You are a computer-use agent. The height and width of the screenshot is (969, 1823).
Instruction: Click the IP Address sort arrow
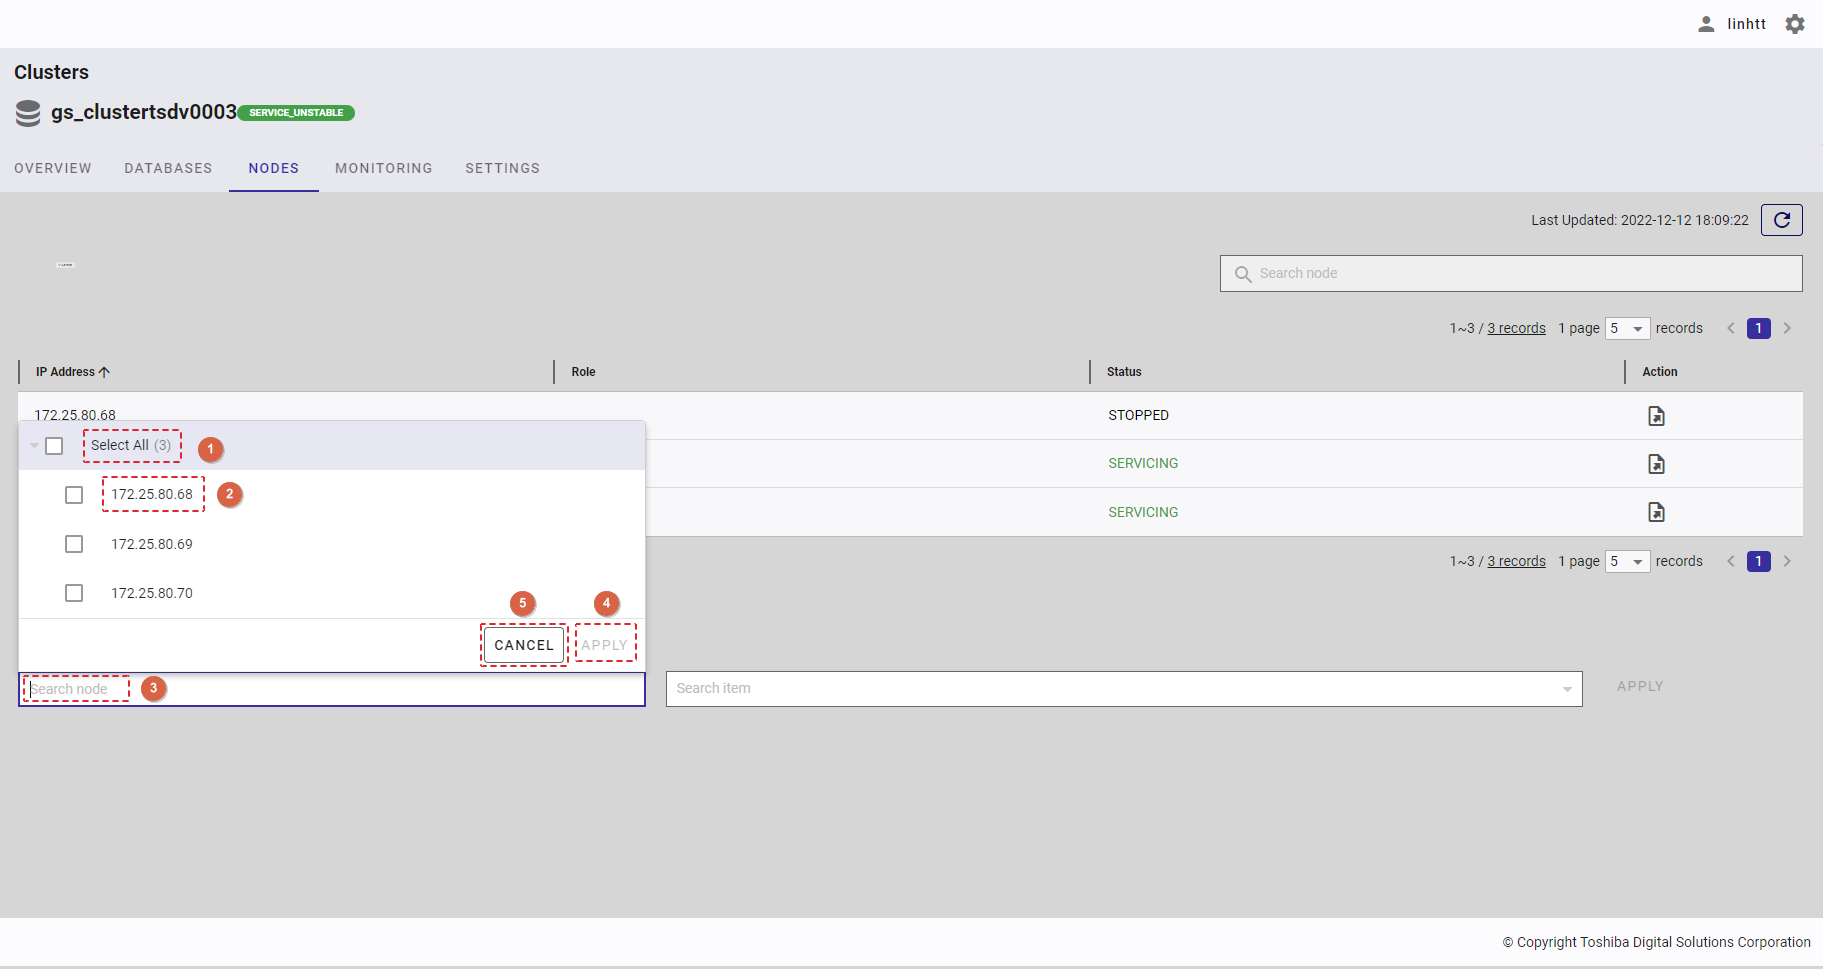pyautogui.click(x=104, y=372)
